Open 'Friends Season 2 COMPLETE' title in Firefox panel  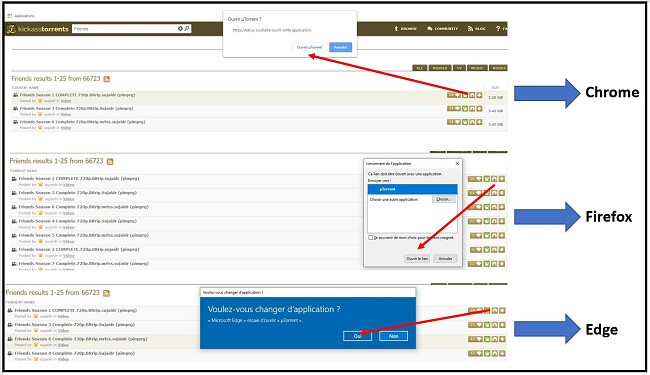(x=79, y=249)
